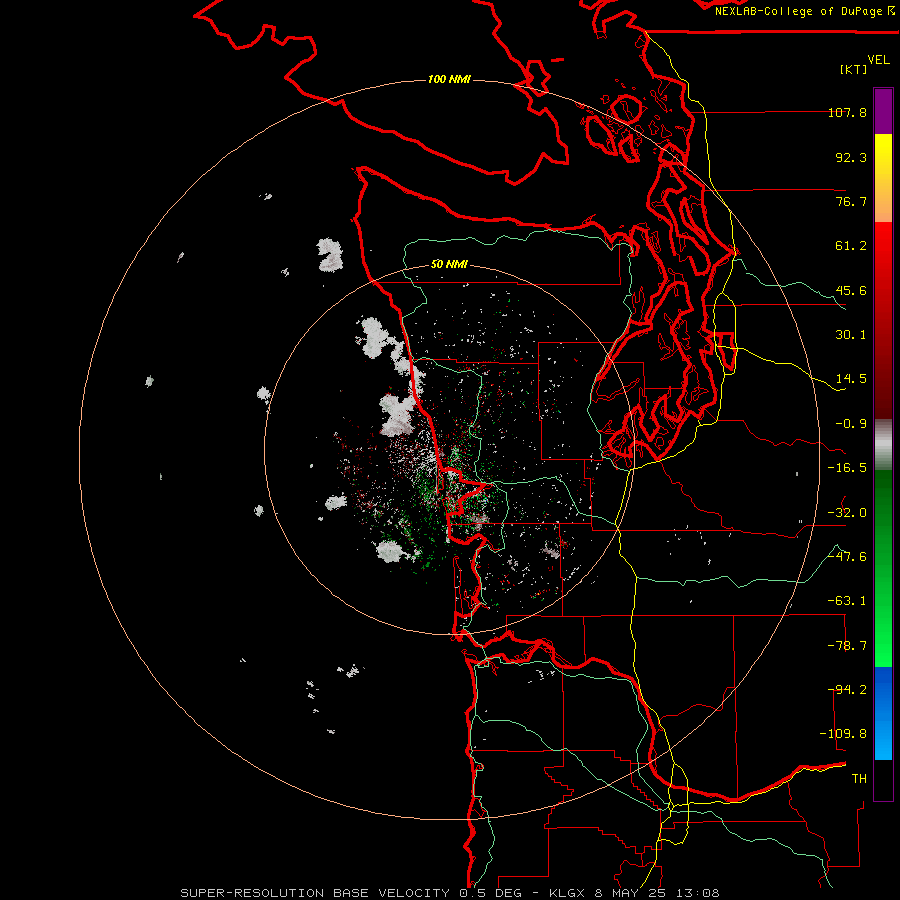This screenshot has height=900, width=900.
Task: Click the -47.6 velocity scale value
Action: pyautogui.click(x=847, y=557)
